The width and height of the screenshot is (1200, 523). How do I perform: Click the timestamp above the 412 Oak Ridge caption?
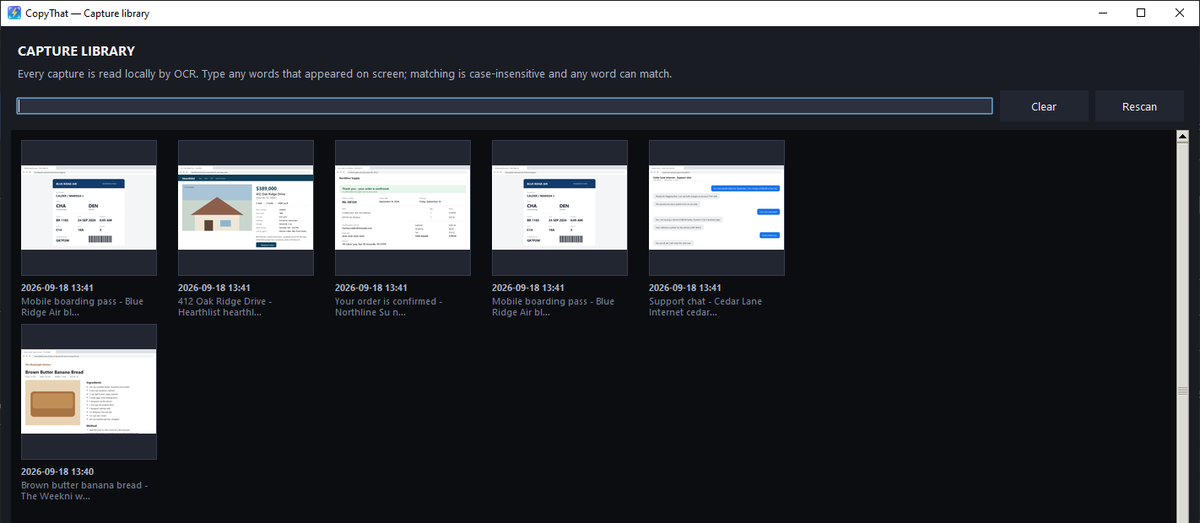[215, 287]
